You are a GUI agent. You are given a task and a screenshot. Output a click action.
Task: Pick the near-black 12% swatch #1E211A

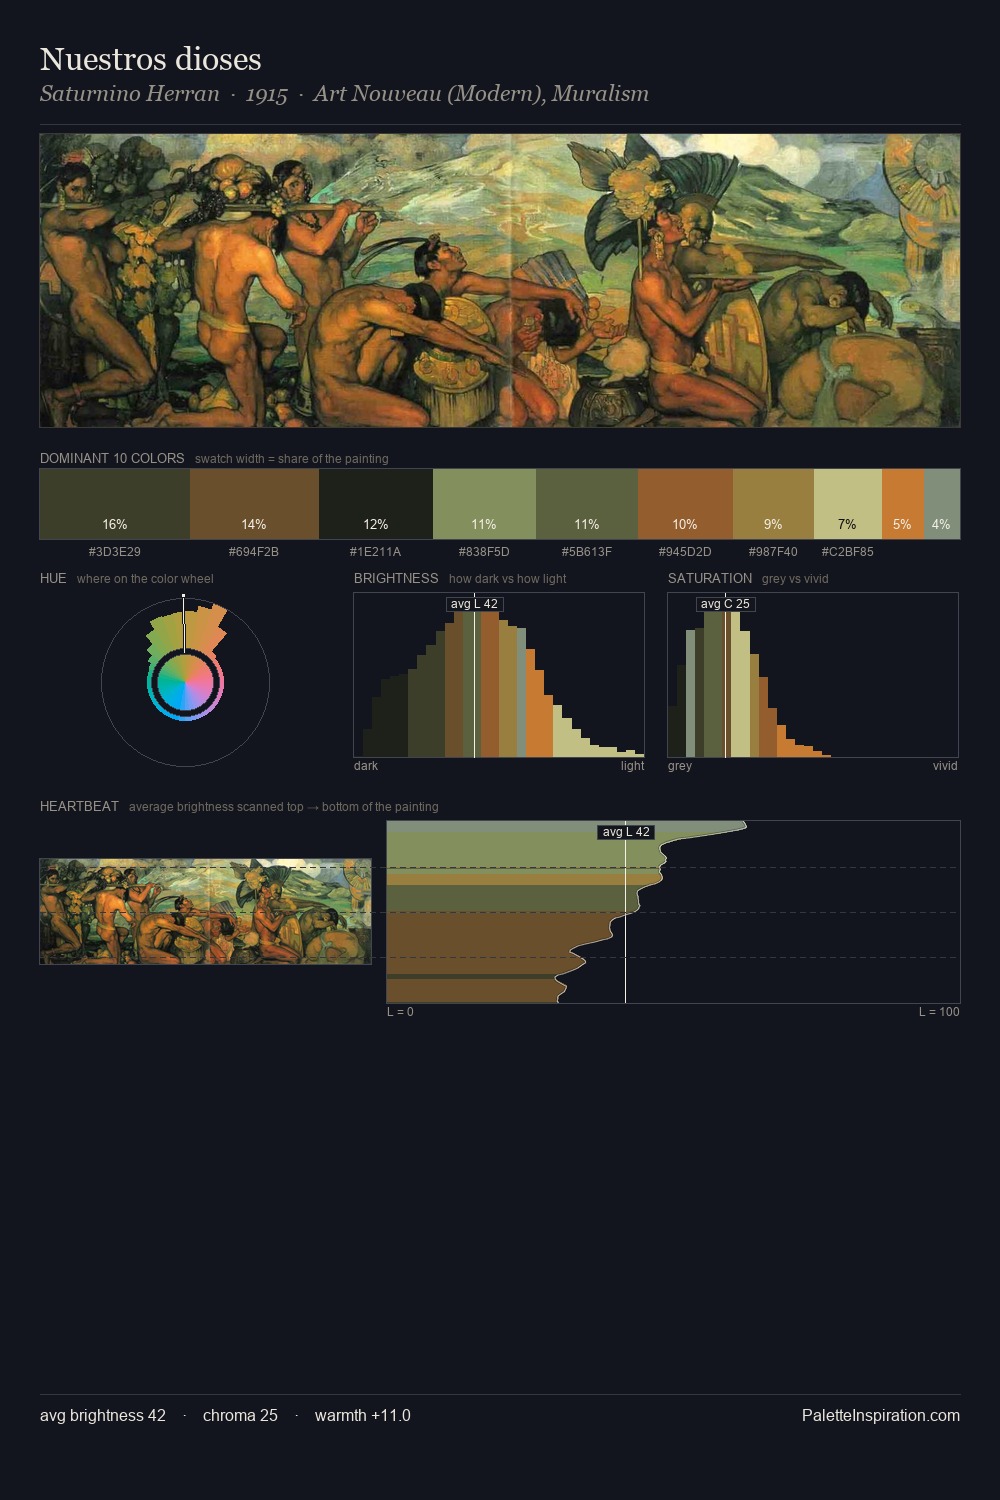tap(376, 504)
